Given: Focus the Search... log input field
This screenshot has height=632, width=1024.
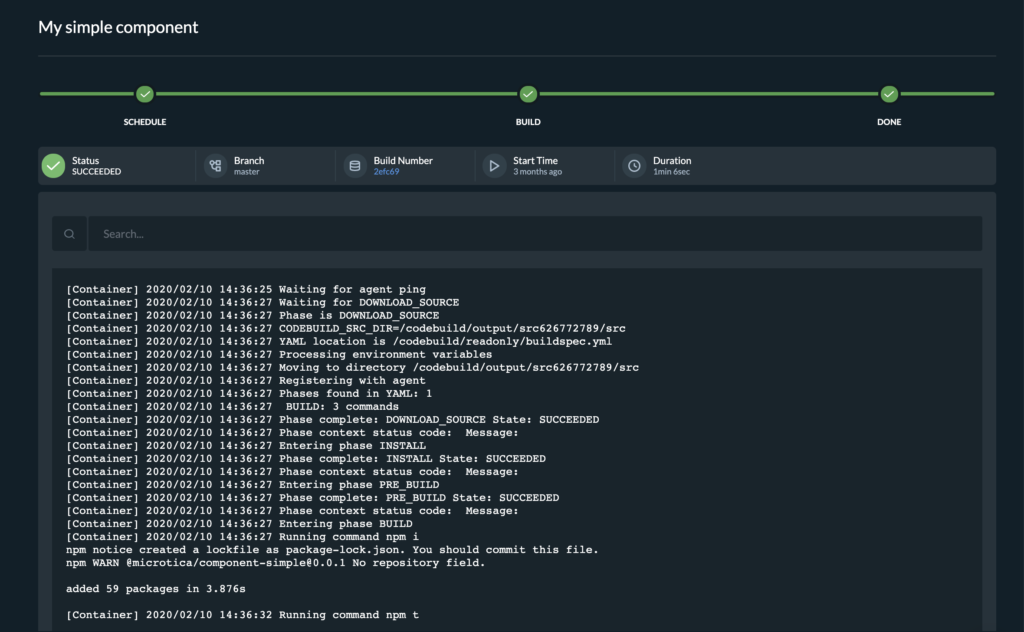Looking at the screenshot, I should [535, 234].
